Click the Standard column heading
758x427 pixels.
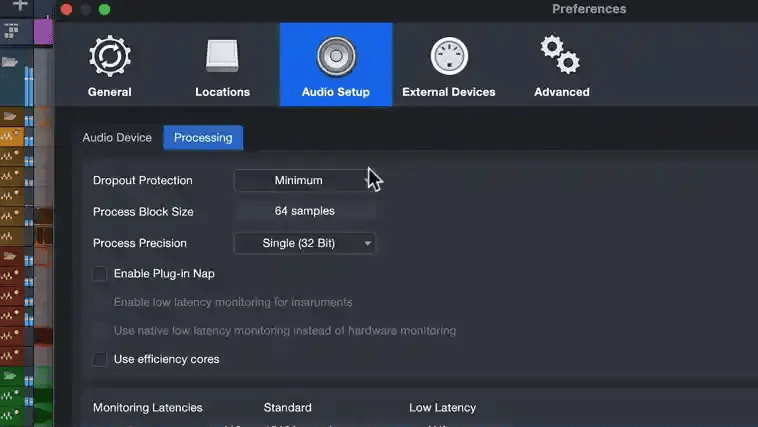288,408
